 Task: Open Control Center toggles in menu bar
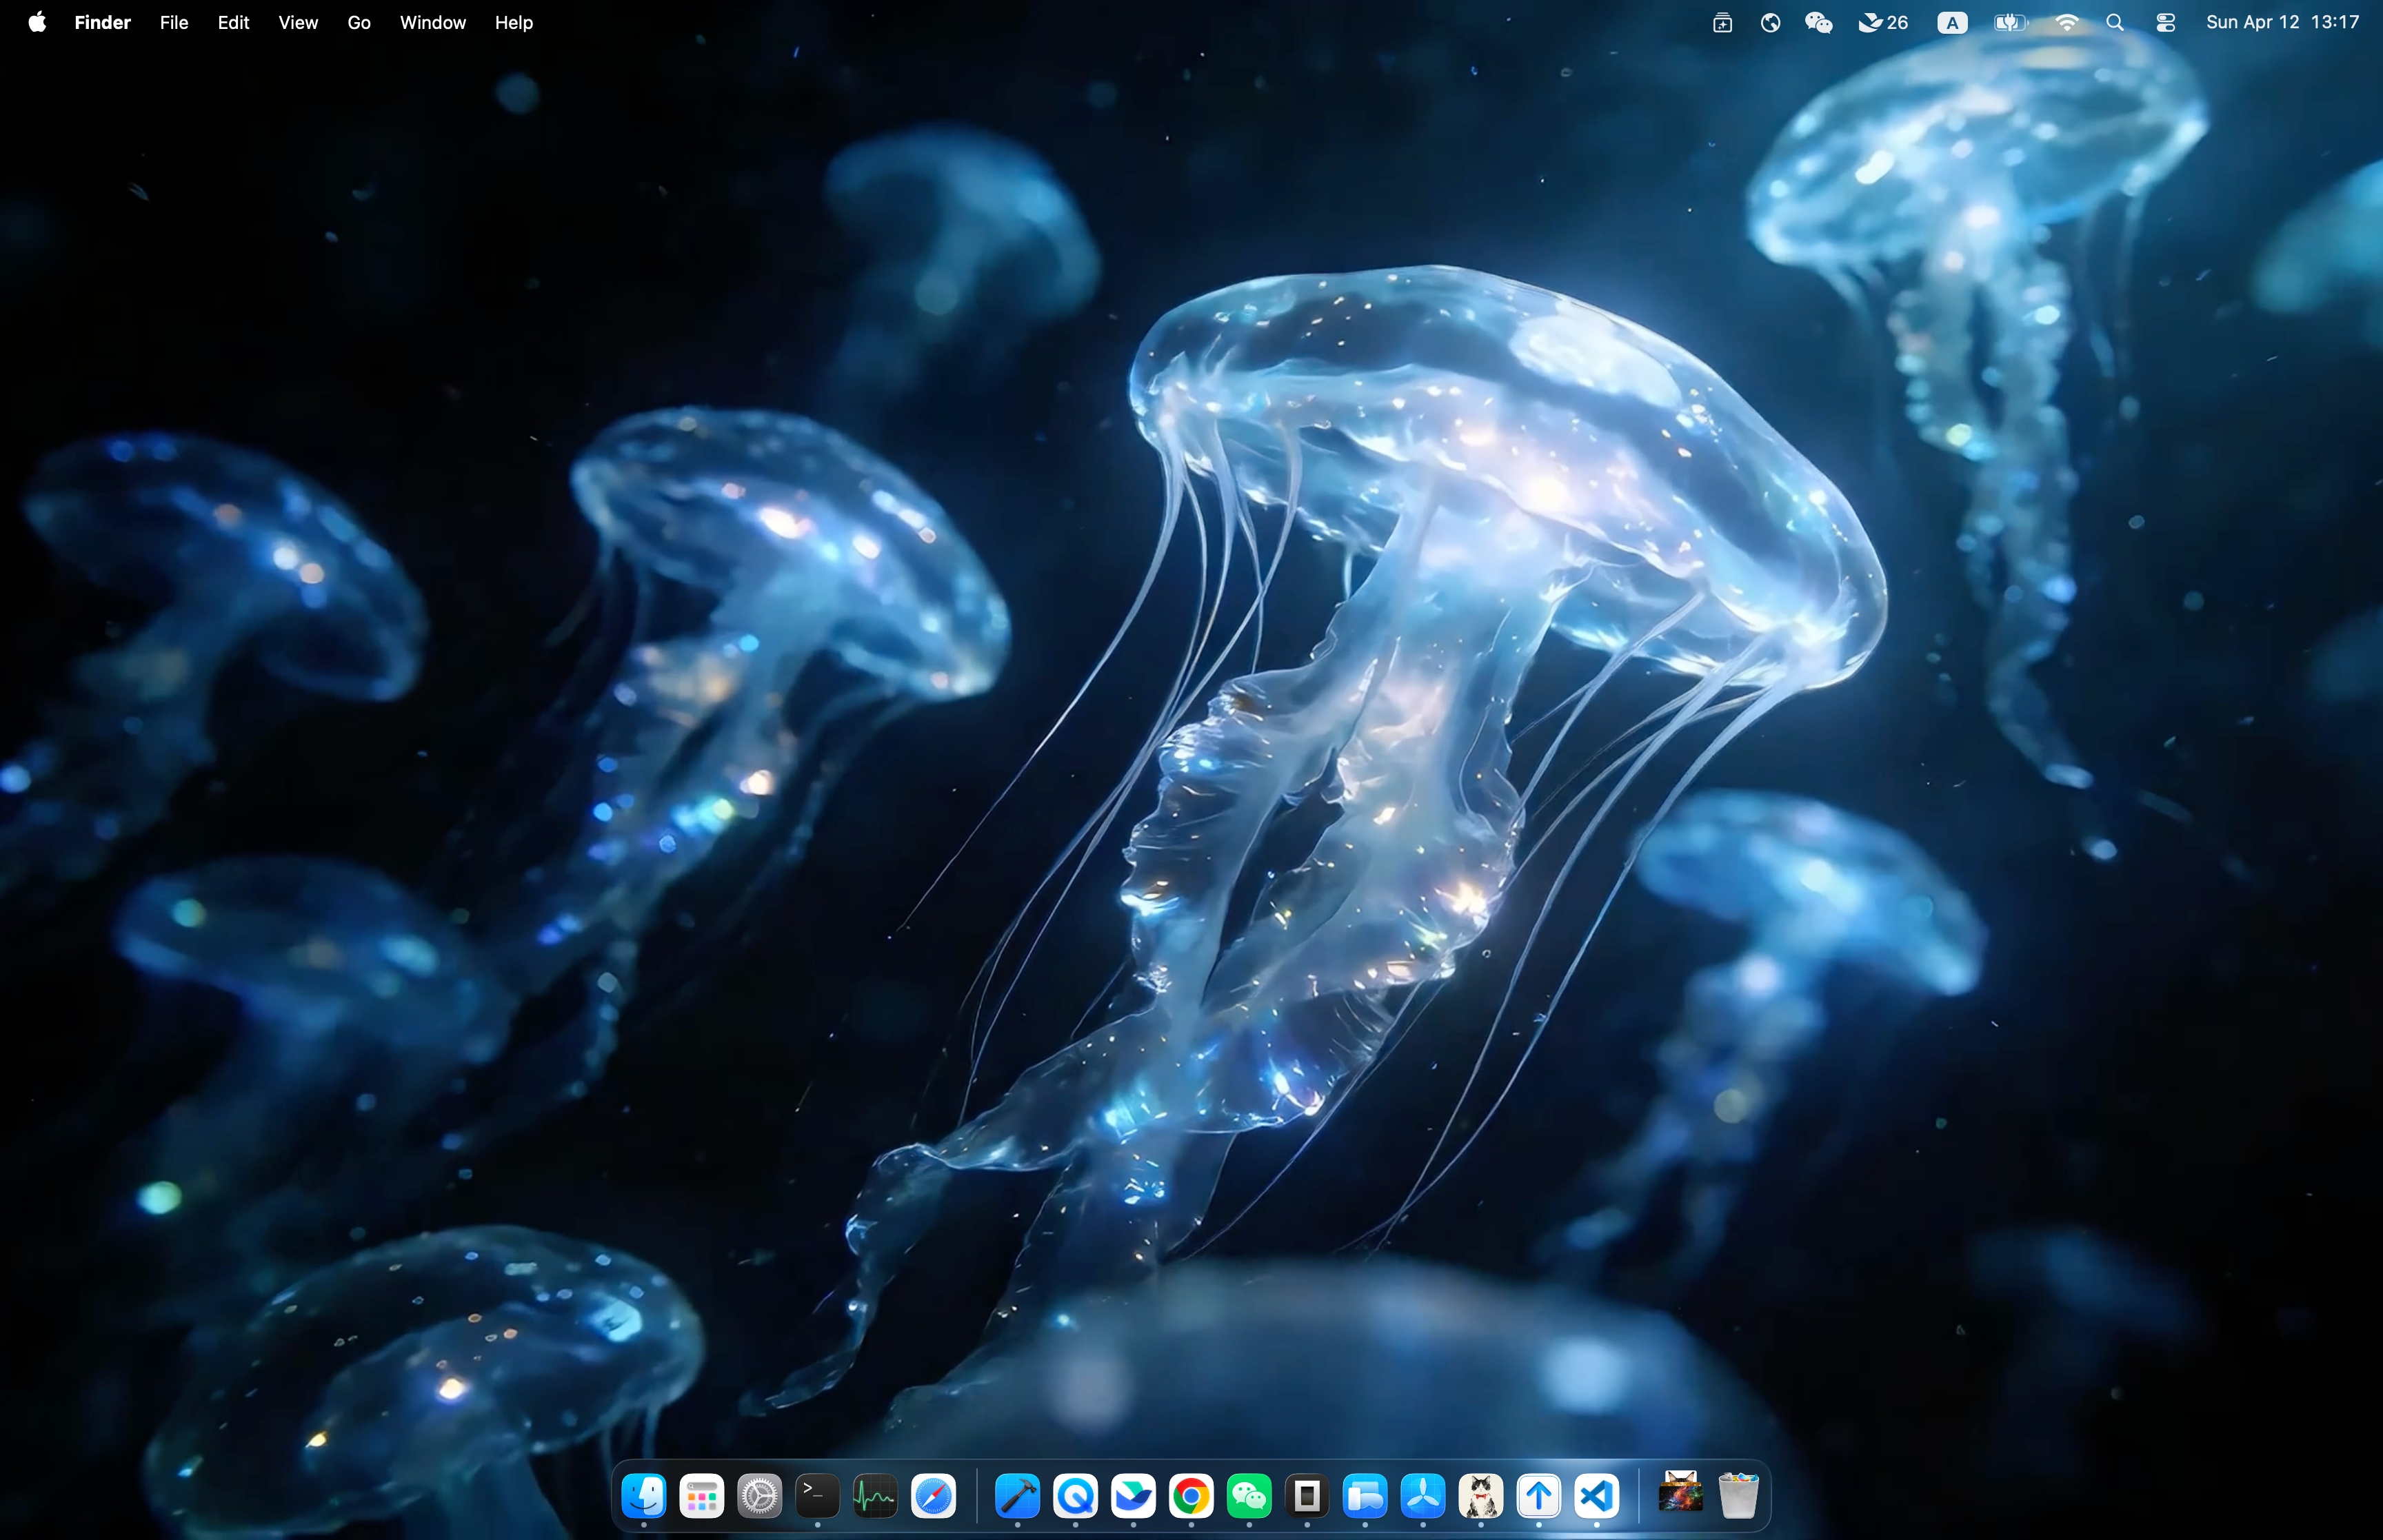pyautogui.click(x=2165, y=22)
